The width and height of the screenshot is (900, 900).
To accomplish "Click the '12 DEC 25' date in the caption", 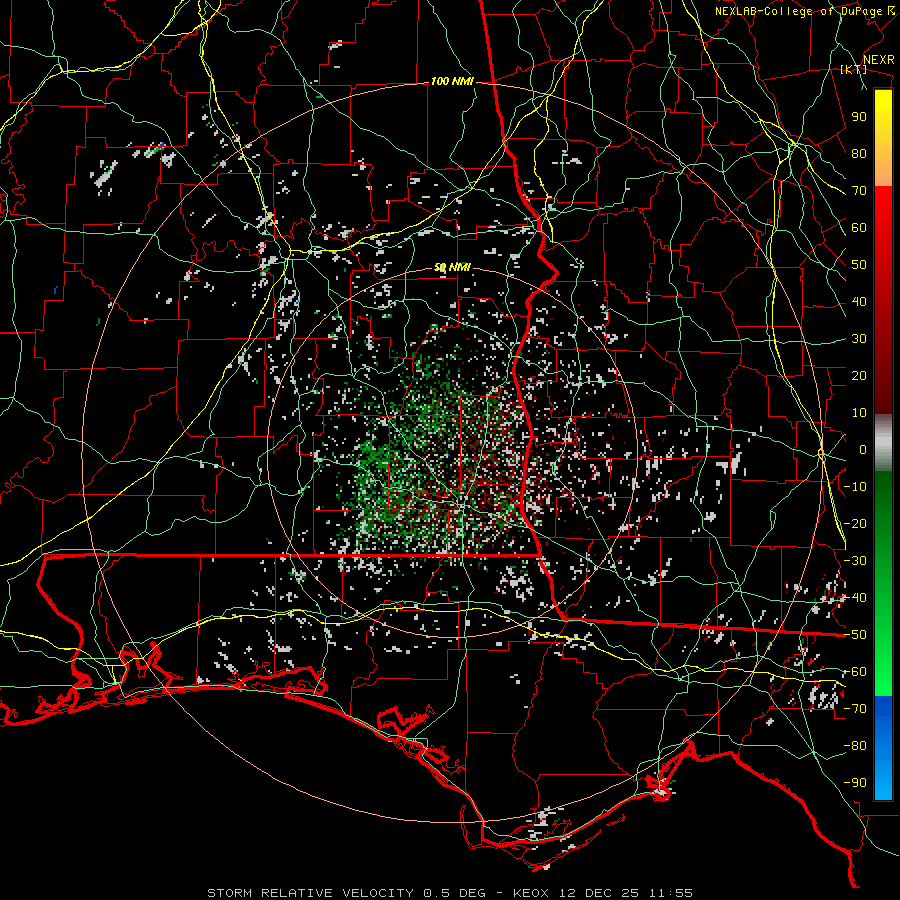I will [598, 893].
